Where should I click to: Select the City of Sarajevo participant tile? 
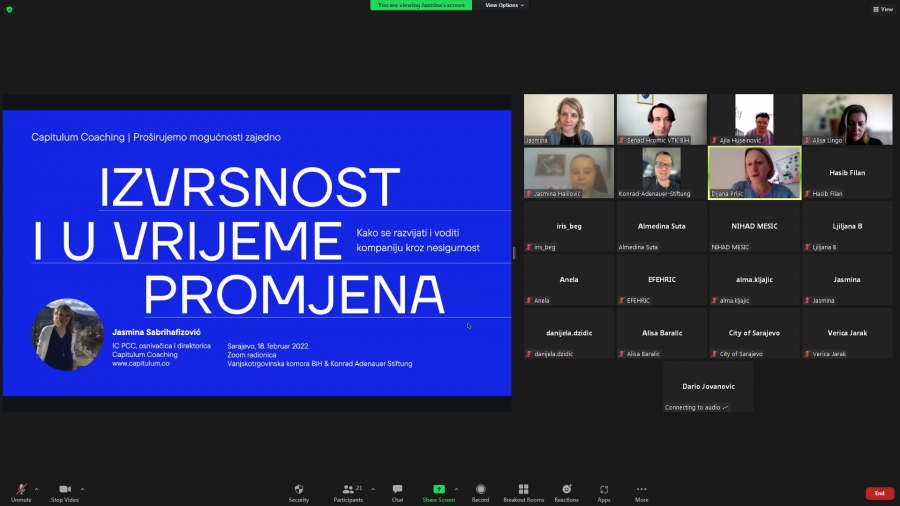click(x=754, y=333)
